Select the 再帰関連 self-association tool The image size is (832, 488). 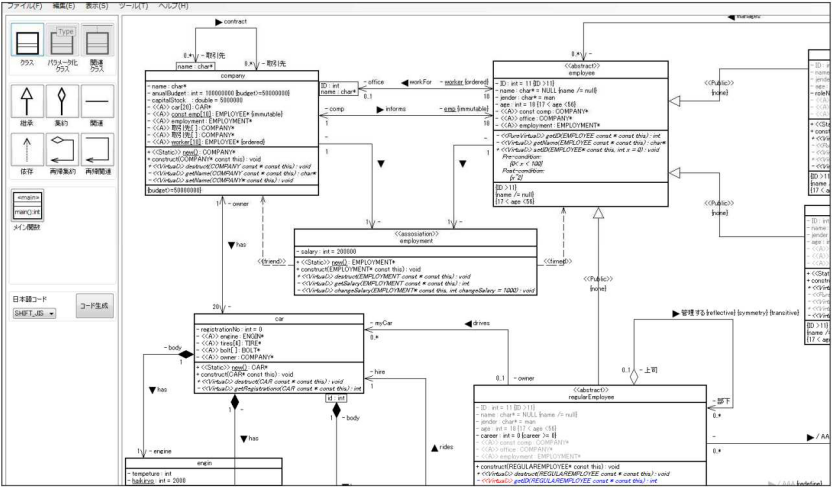pos(97,150)
